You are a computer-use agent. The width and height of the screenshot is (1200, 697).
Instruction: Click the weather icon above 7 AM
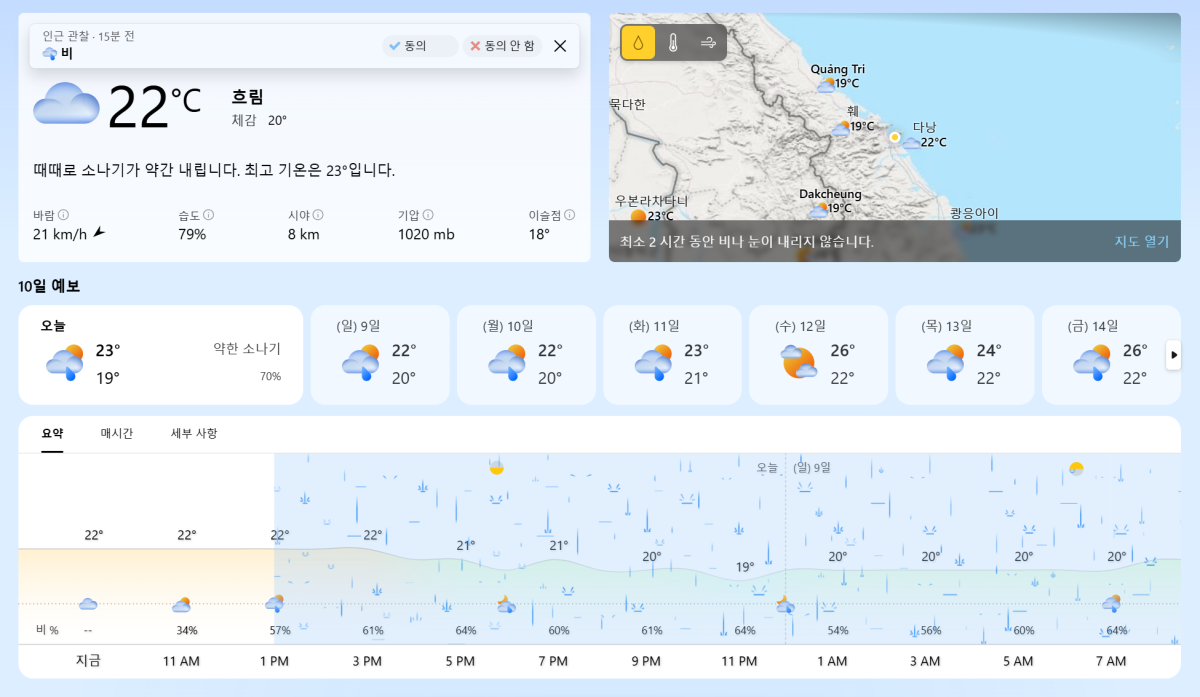(x=1111, y=603)
